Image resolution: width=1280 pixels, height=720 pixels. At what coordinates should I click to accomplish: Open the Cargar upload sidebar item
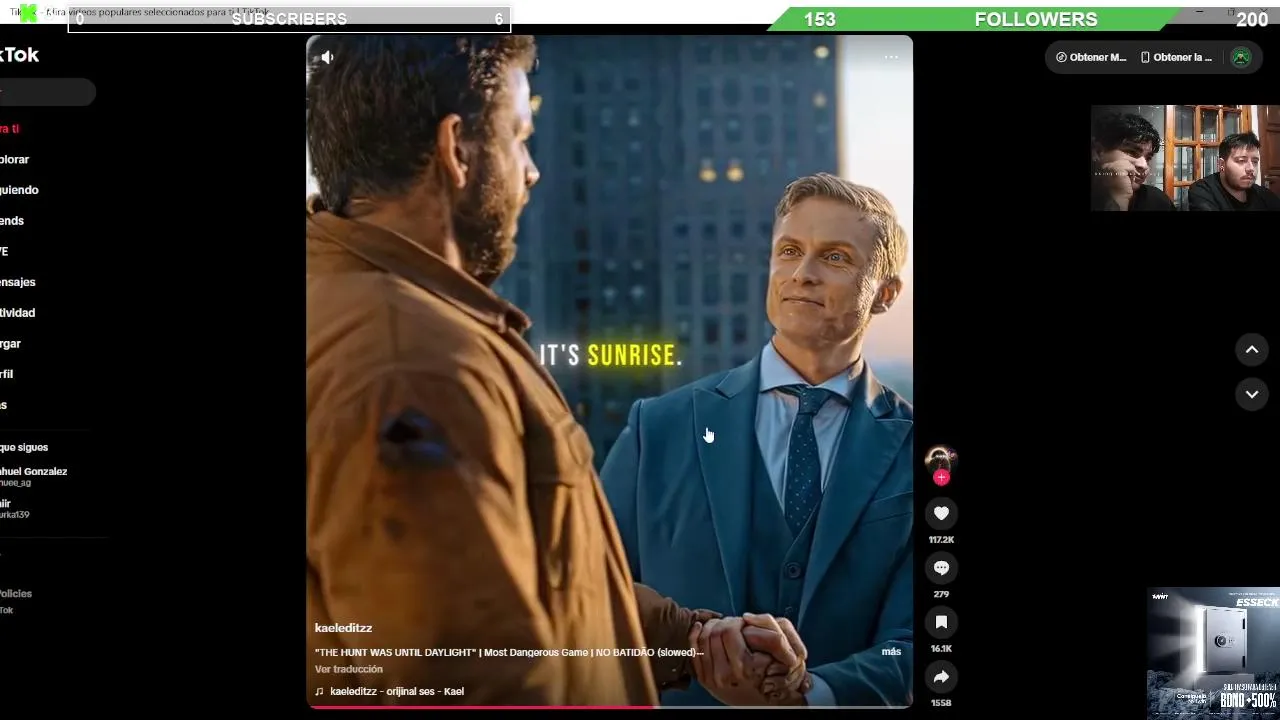click(x=11, y=343)
